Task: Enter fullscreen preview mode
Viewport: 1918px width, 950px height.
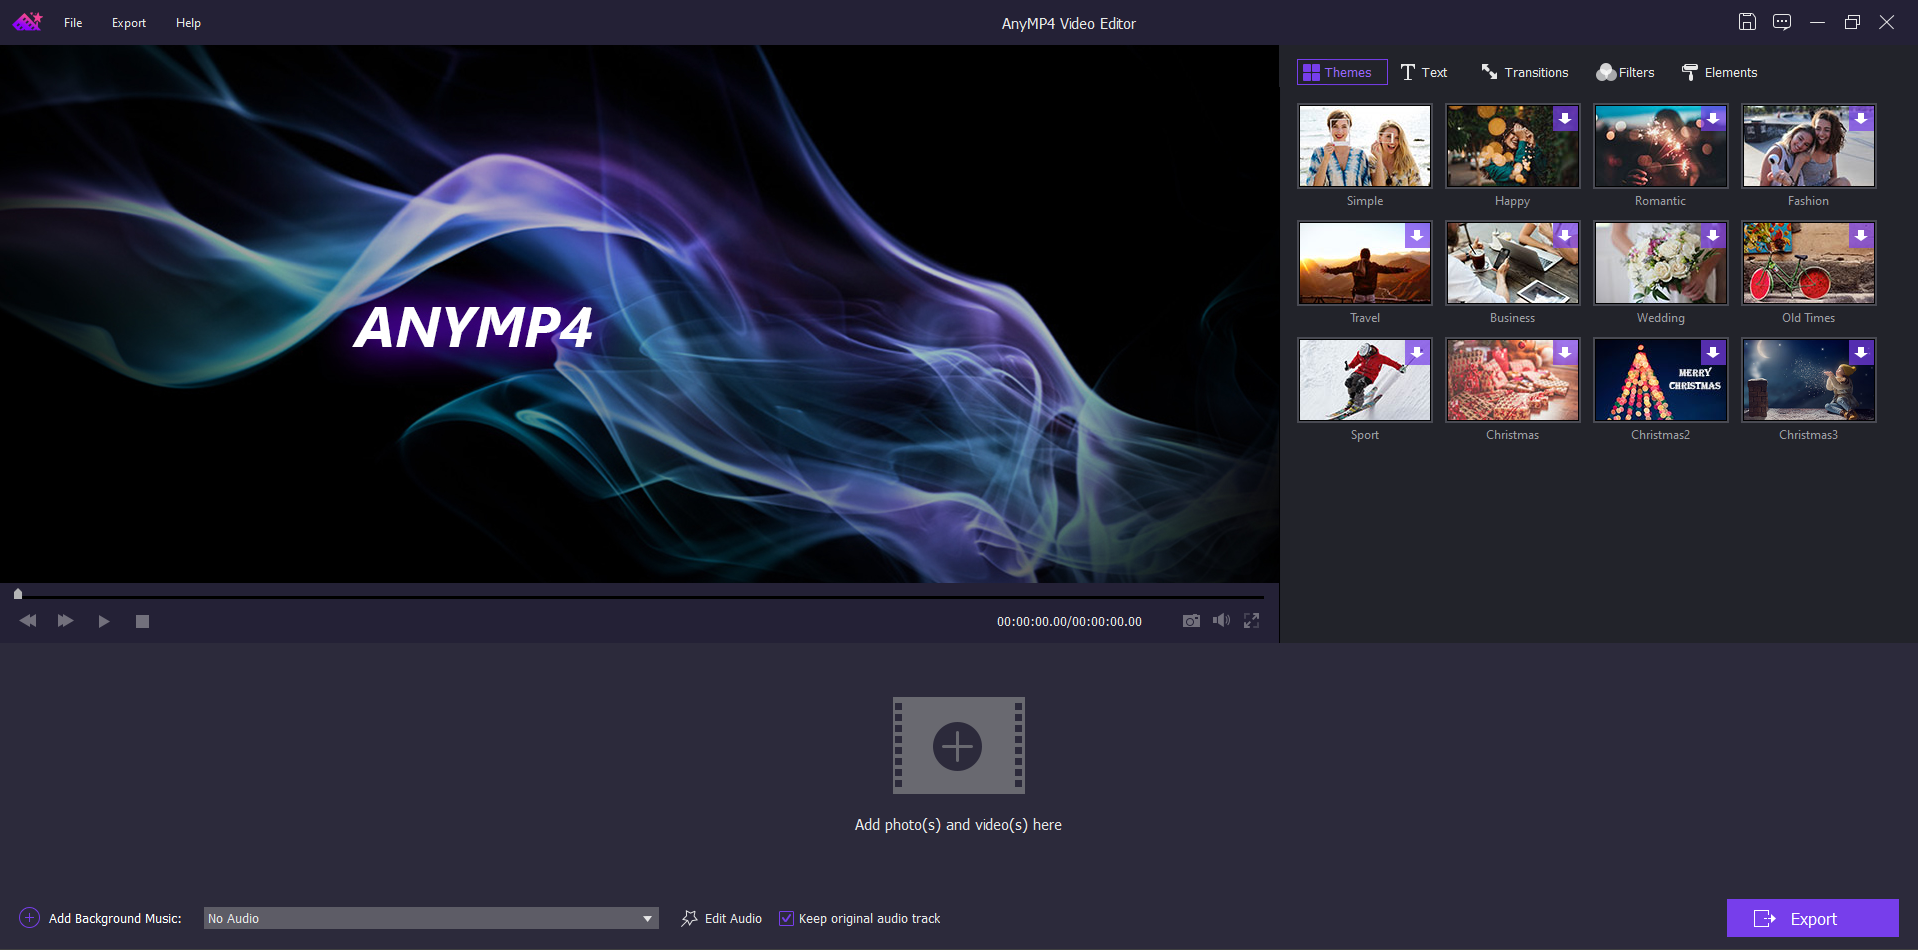Action: pos(1251,621)
